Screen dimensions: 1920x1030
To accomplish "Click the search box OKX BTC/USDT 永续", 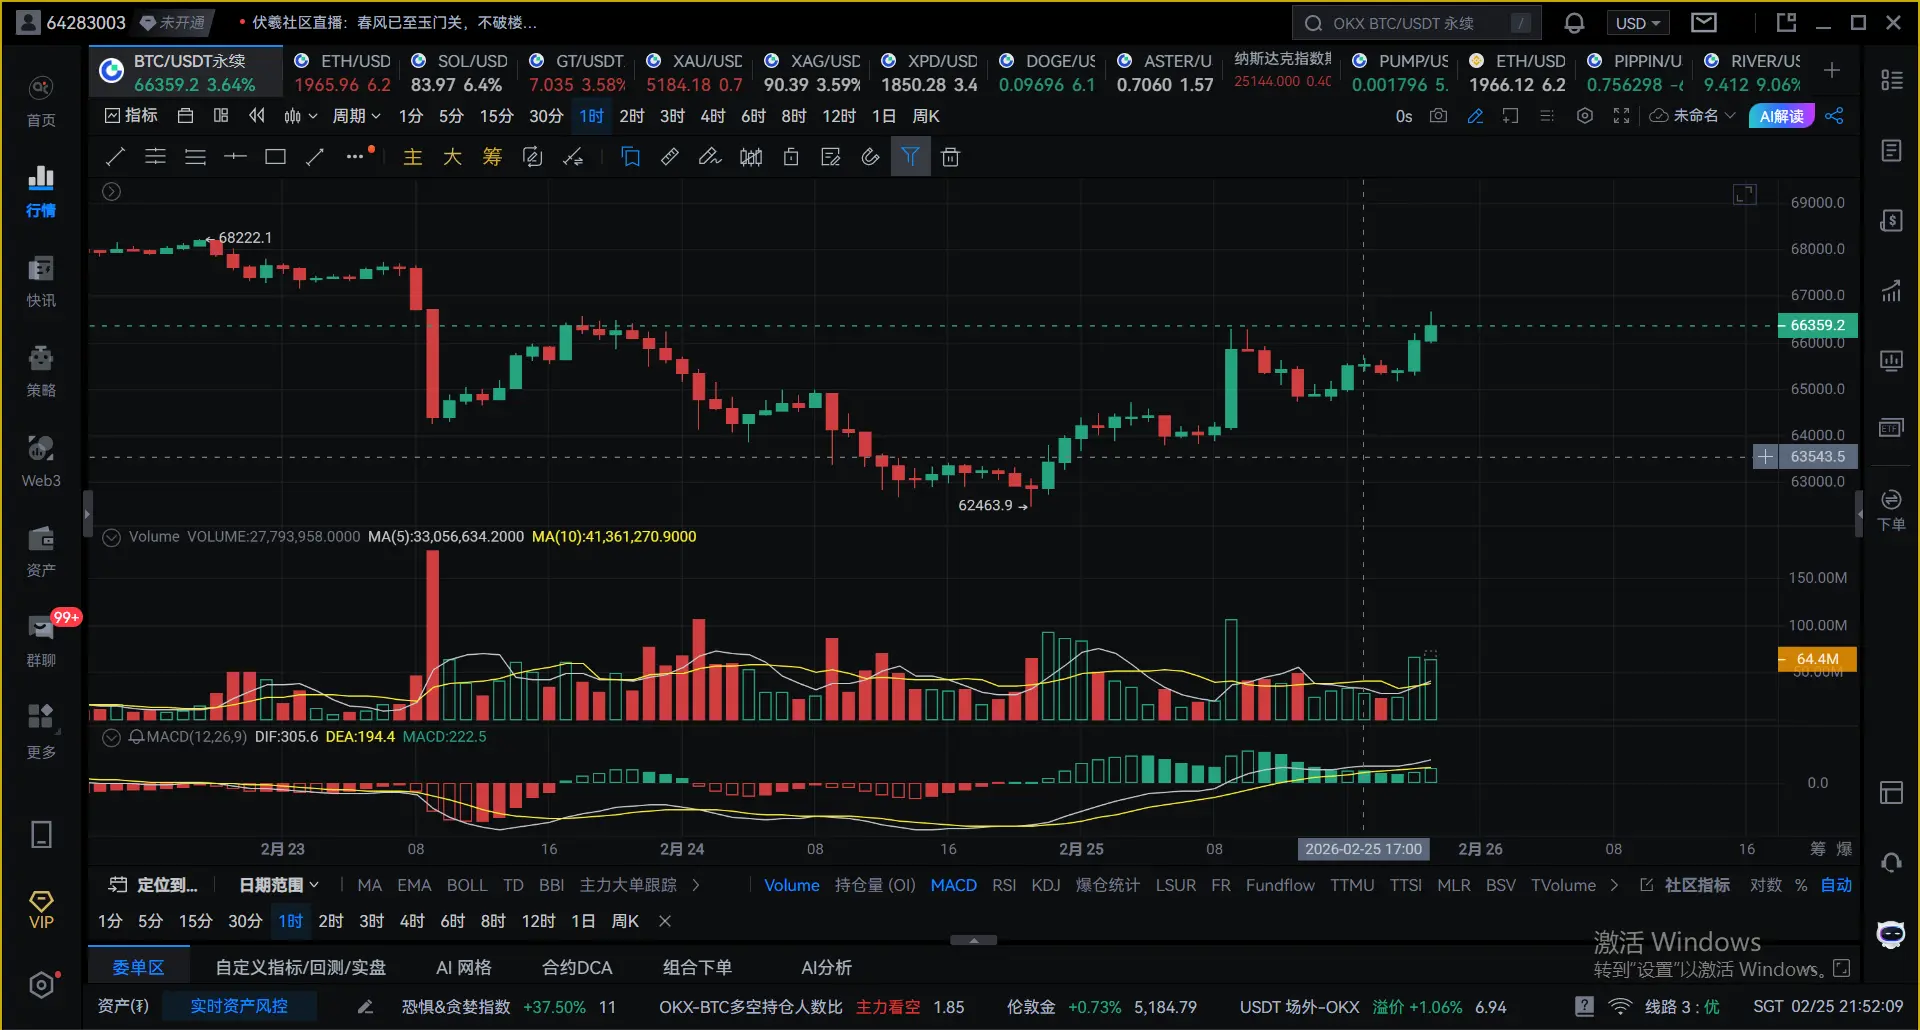I will coord(1416,23).
